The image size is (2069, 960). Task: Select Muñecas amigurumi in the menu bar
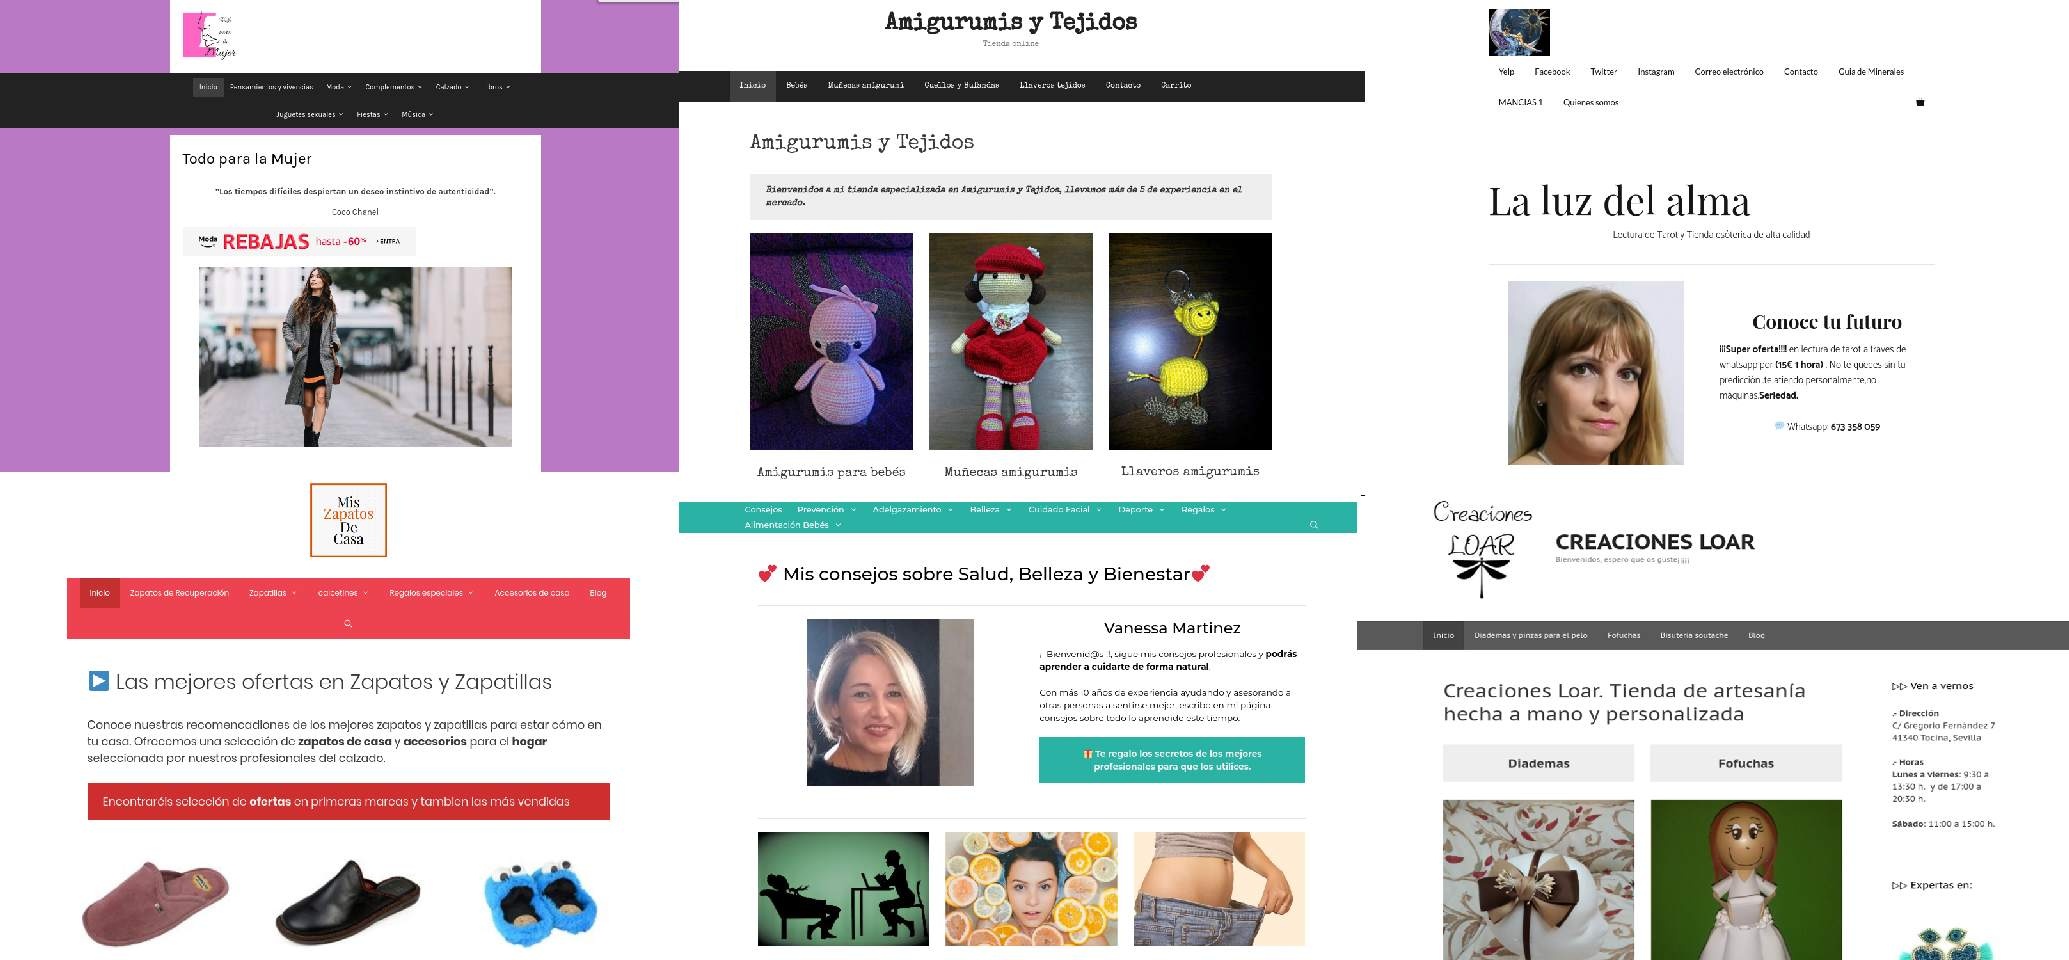pyautogui.click(x=866, y=86)
